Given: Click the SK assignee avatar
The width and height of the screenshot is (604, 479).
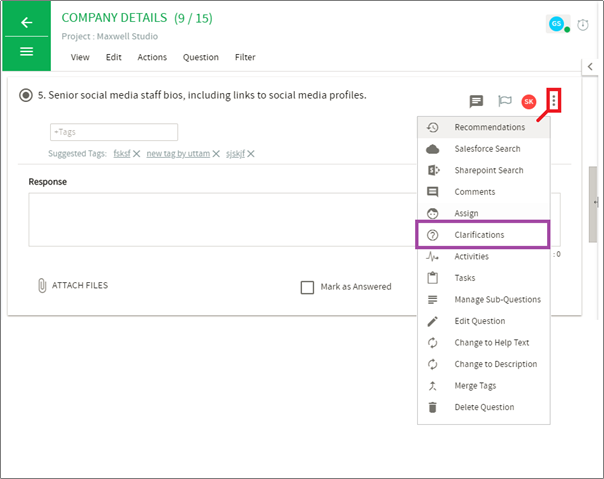Looking at the screenshot, I should point(528,102).
